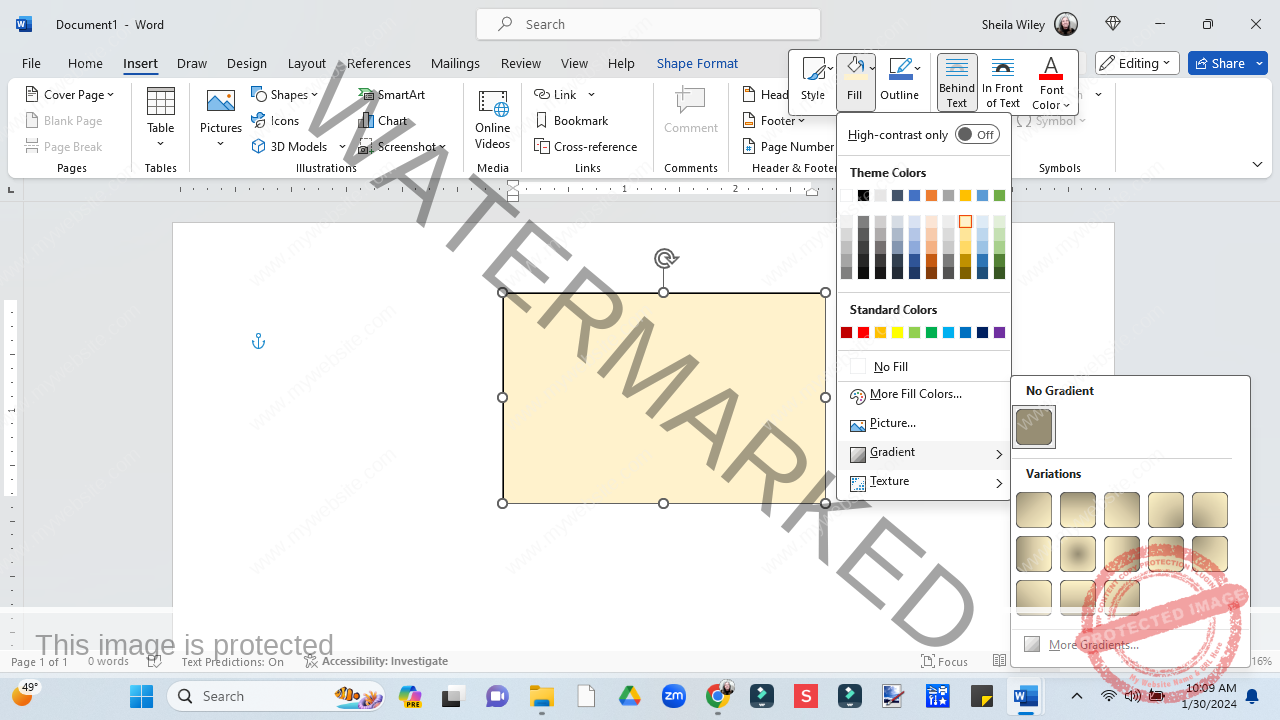Insert a Cross-reference
The width and height of the screenshot is (1280, 720).
586,146
